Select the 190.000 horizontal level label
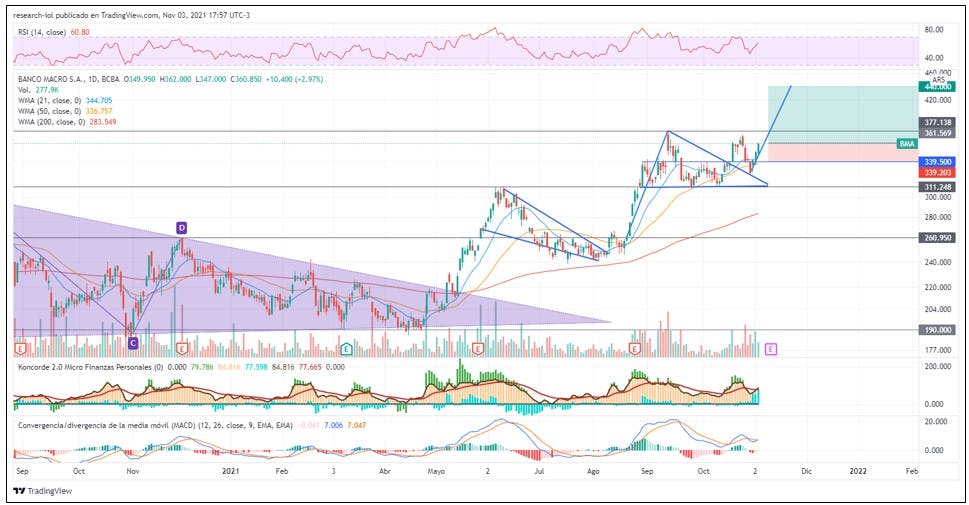The height and width of the screenshot is (505, 969). (937, 330)
